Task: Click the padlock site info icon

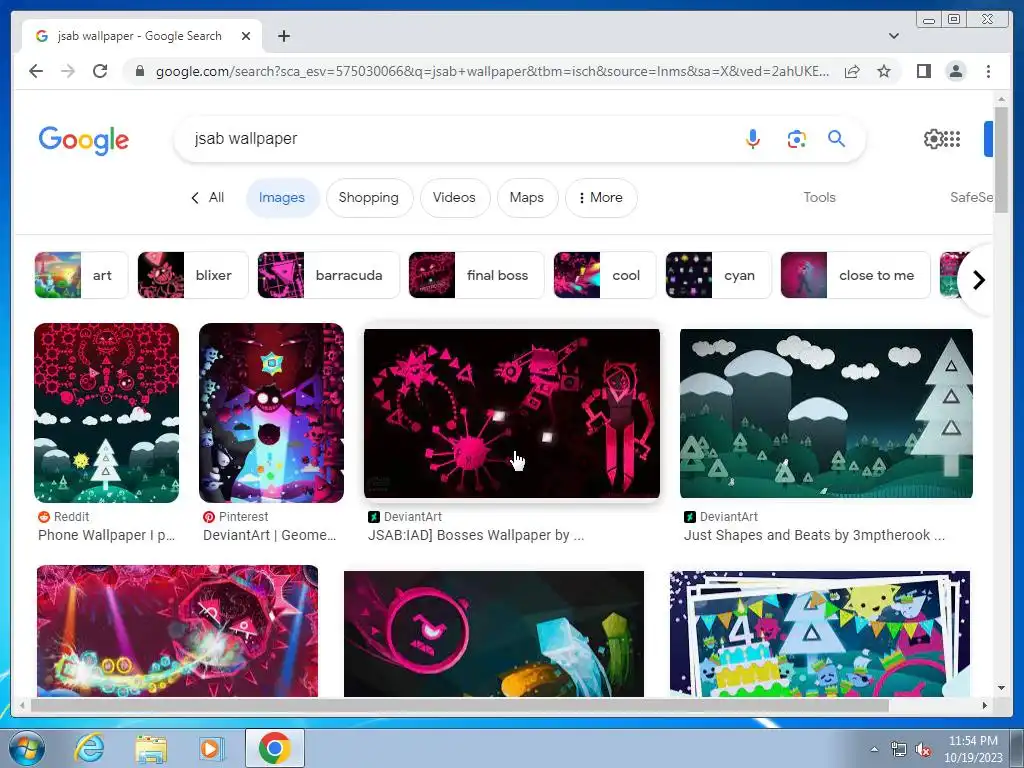Action: click(140, 71)
